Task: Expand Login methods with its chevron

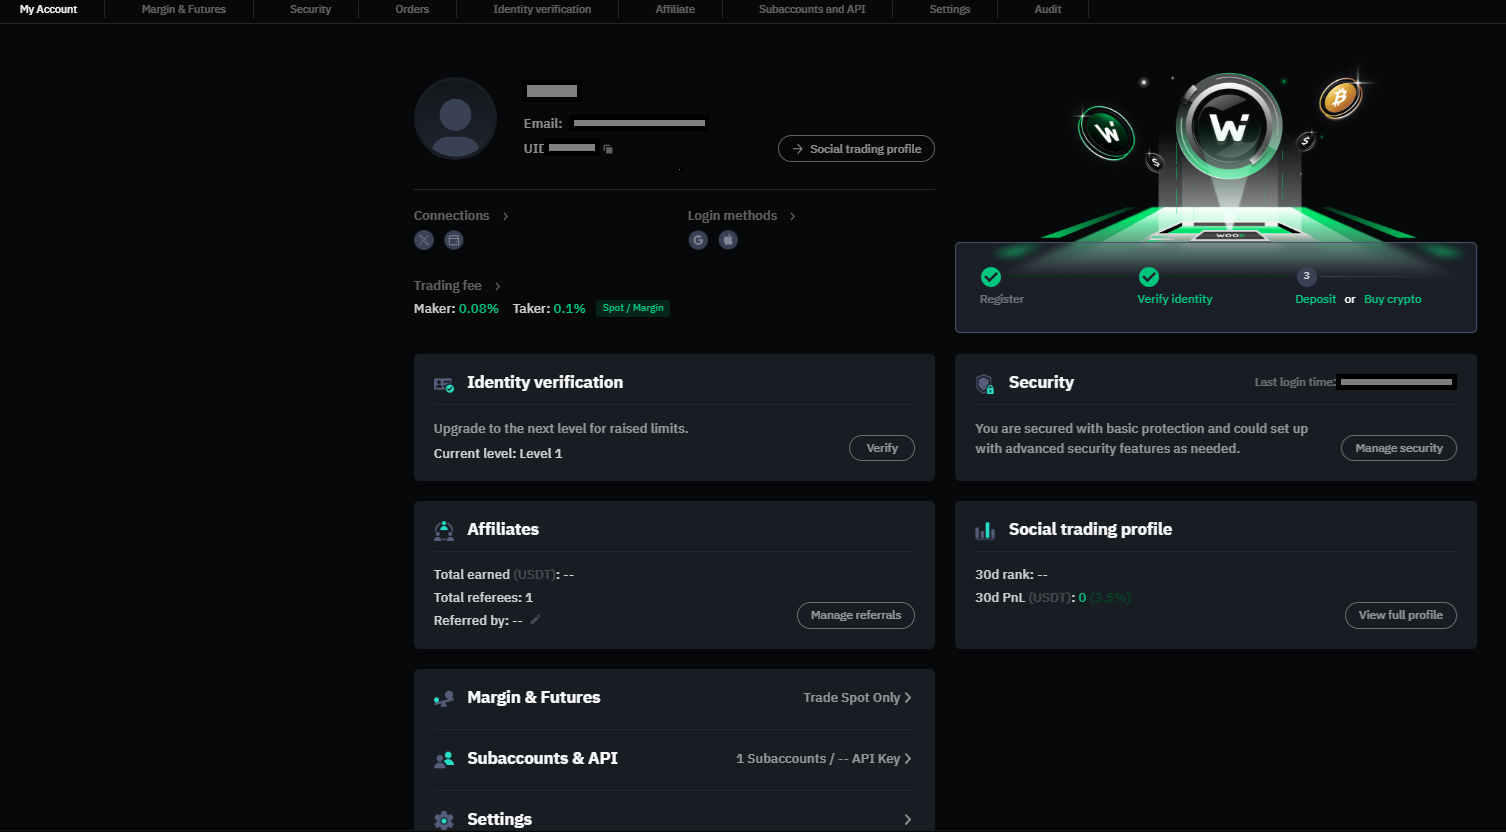Action: pos(792,216)
